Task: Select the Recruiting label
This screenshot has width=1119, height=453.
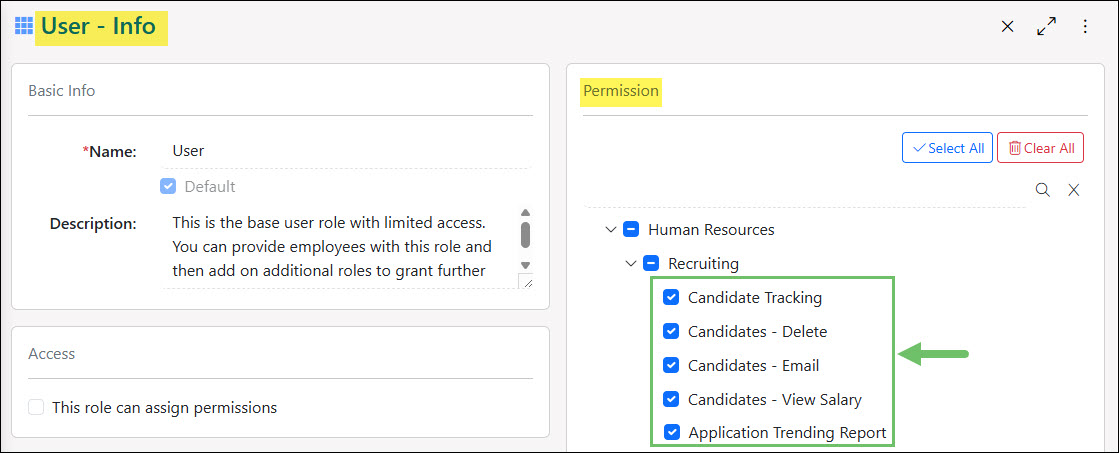Action: coord(703,263)
